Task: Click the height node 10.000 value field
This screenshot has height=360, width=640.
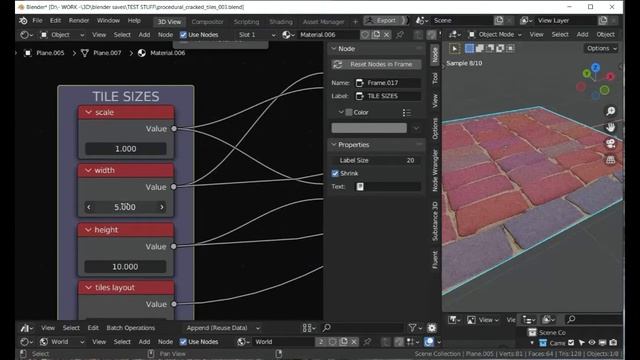Action: [125, 267]
